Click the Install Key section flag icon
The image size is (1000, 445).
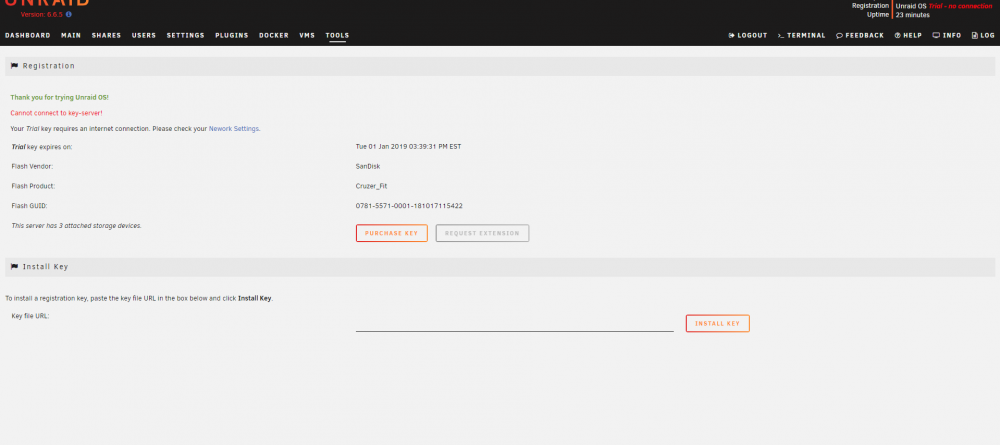pyautogui.click(x=15, y=266)
